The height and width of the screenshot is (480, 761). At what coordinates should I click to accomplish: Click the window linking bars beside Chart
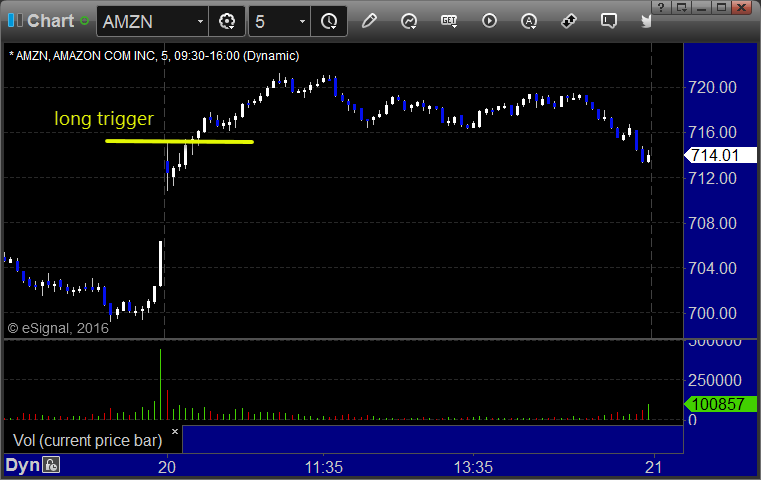tap(15, 20)
